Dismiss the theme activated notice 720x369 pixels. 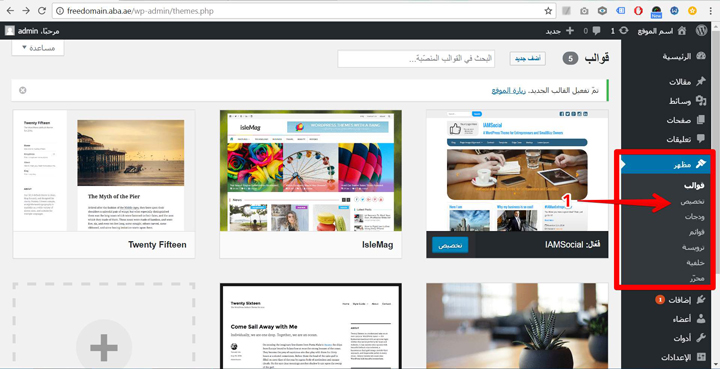point(22,90)
